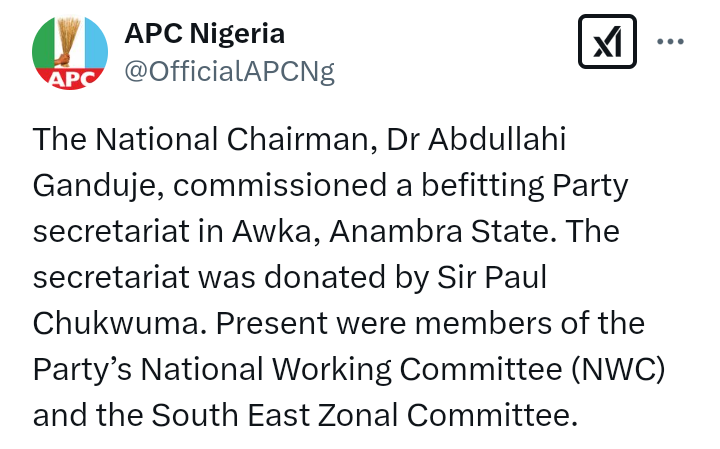Screen dimensions: 720x449
Task: Click the phrase "The National Chairman"
Action: 201,139
